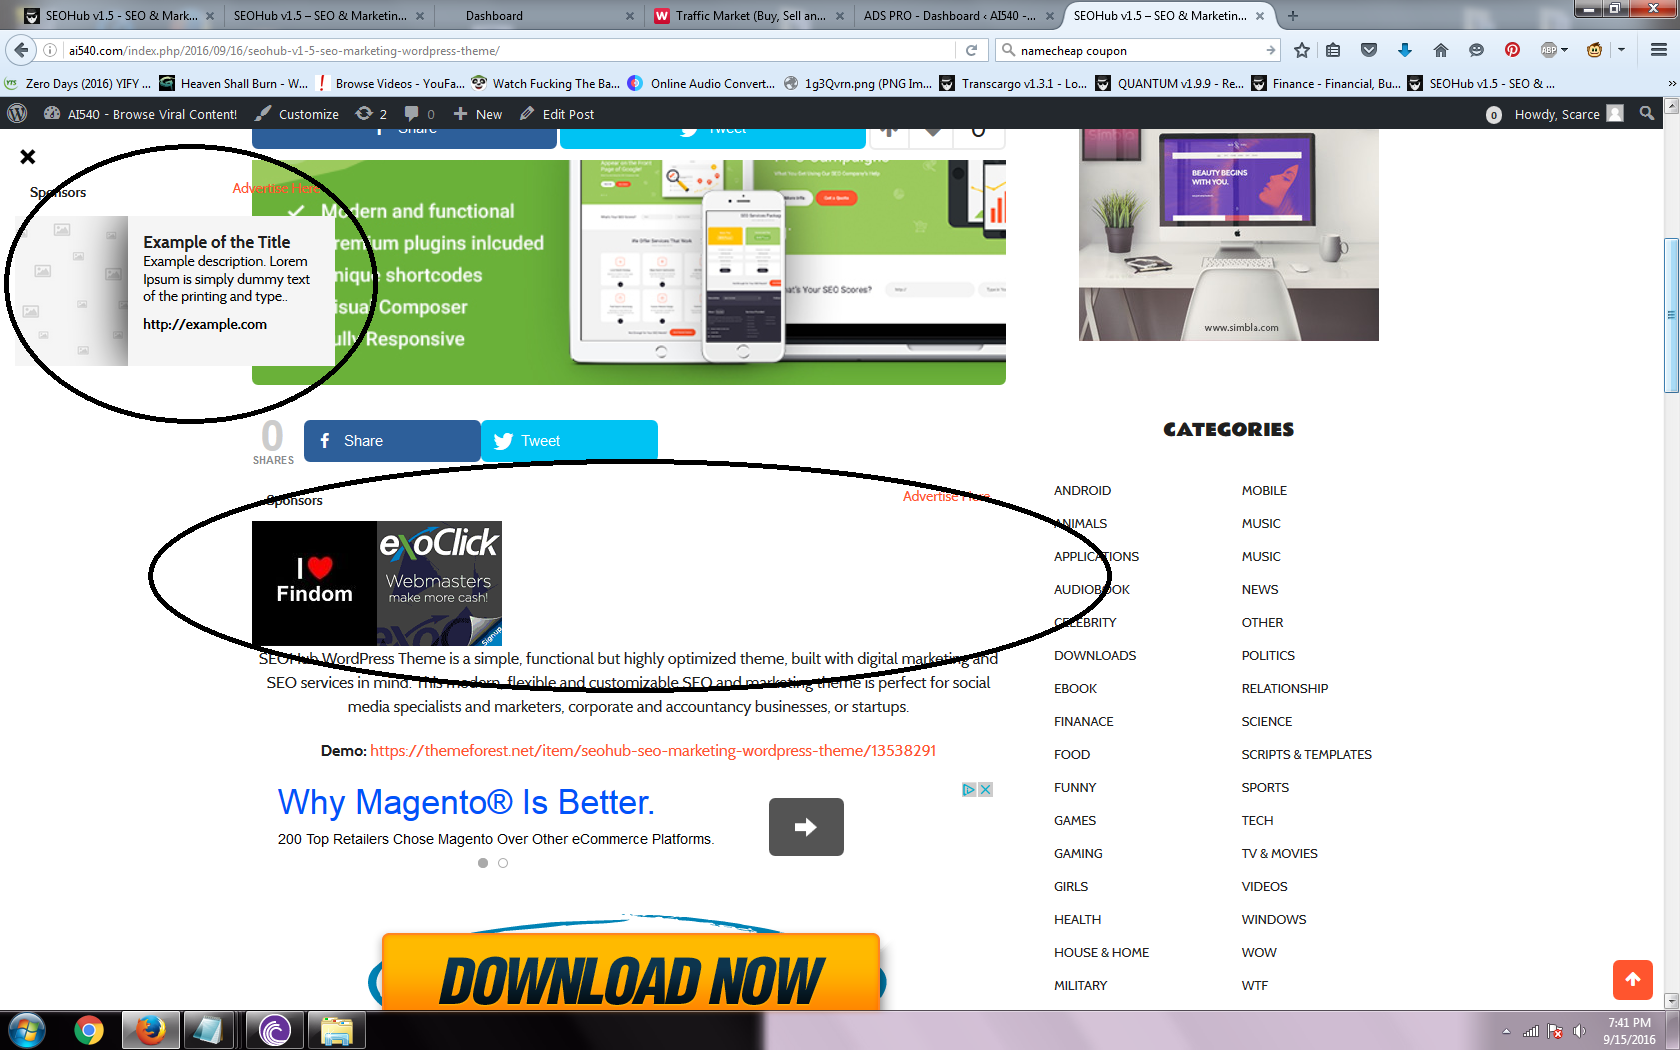Click the address bar URL field
The width and height of the screenshot is (1680, 1050).
point(508,50)
